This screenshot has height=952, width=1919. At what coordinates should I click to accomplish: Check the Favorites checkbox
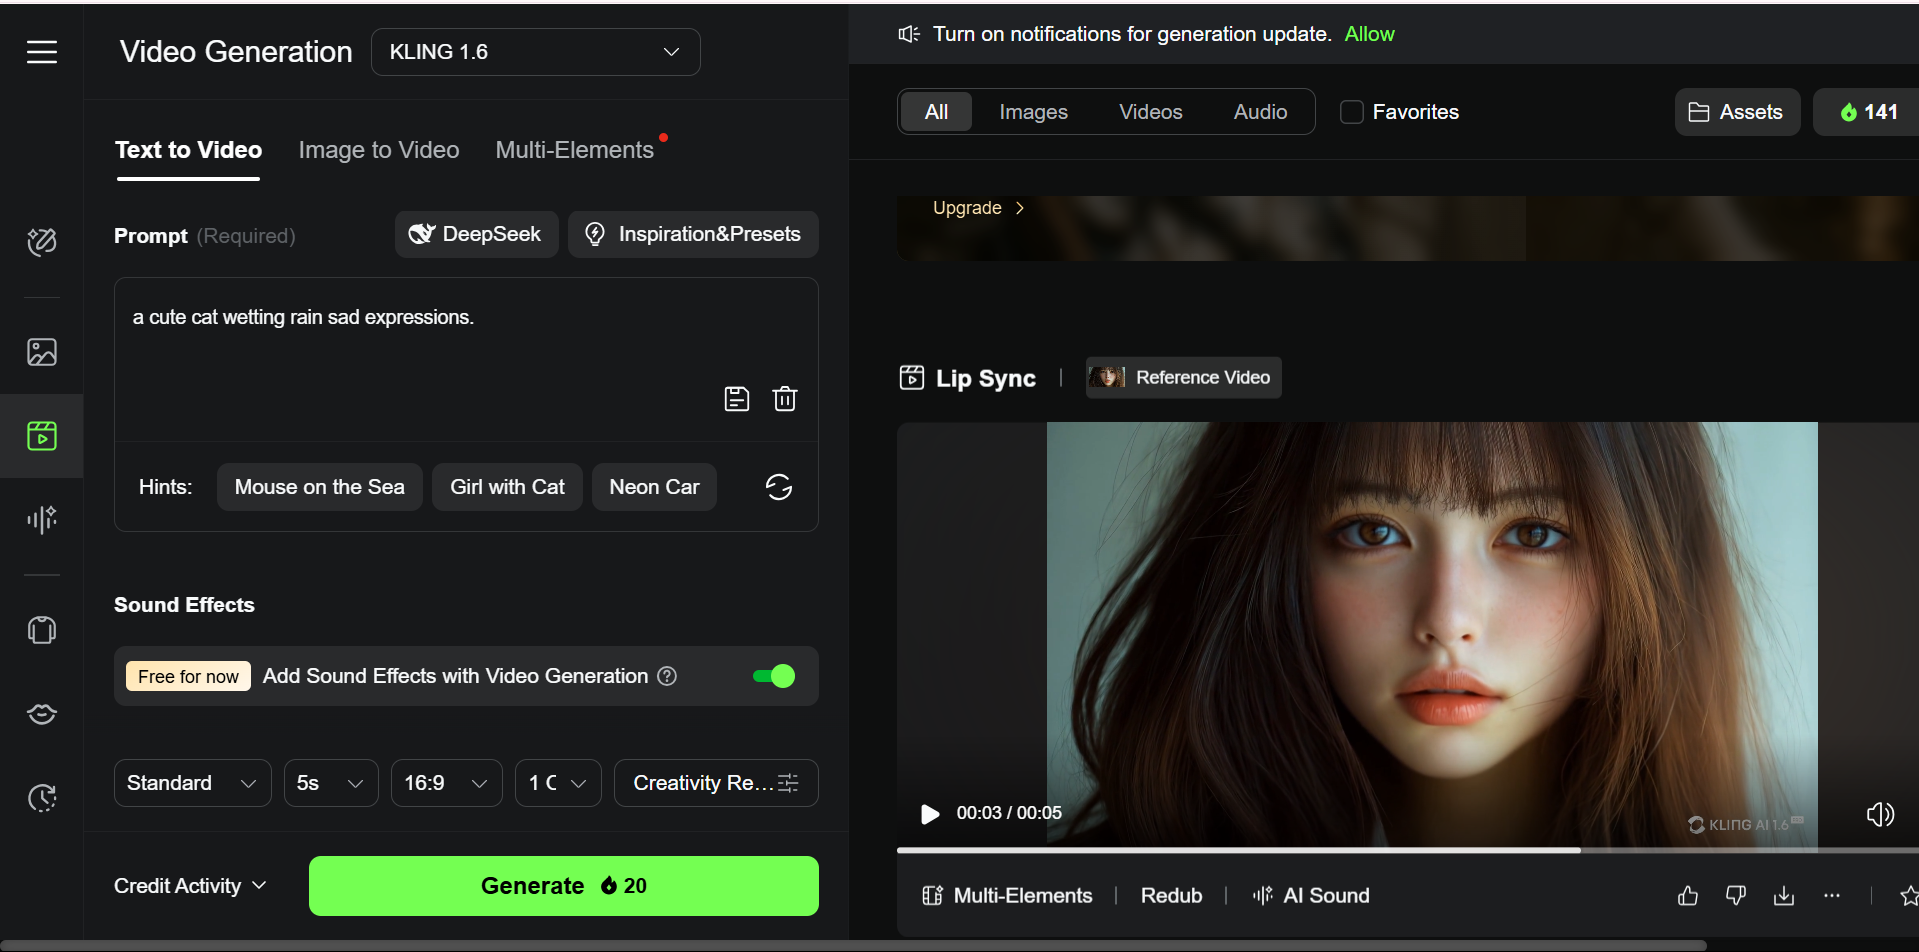tap(1352, 112)
